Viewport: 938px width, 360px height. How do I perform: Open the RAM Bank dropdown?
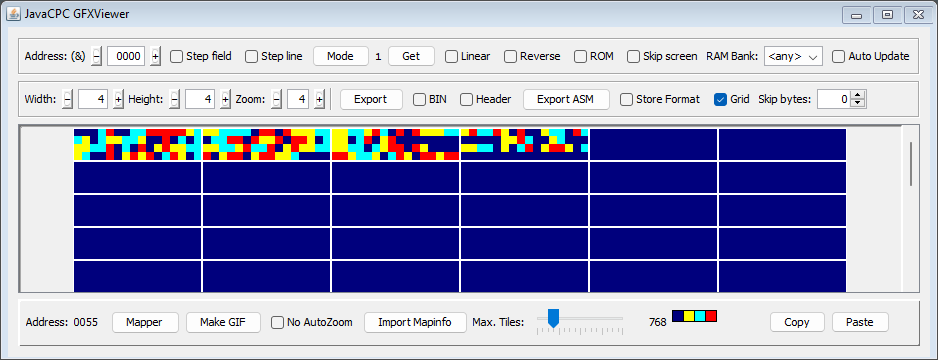793,56
